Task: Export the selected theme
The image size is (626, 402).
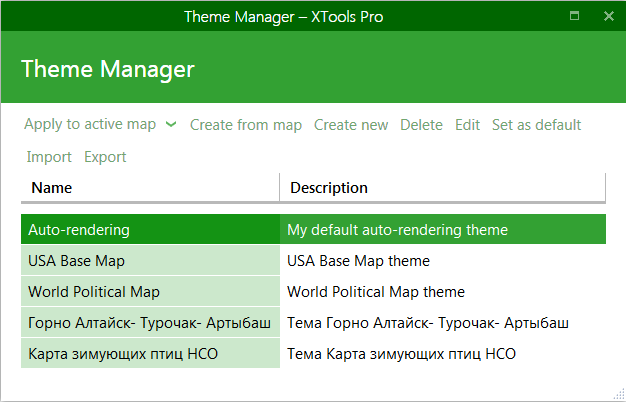Action: pyautogui.click(x=105, y=157)
